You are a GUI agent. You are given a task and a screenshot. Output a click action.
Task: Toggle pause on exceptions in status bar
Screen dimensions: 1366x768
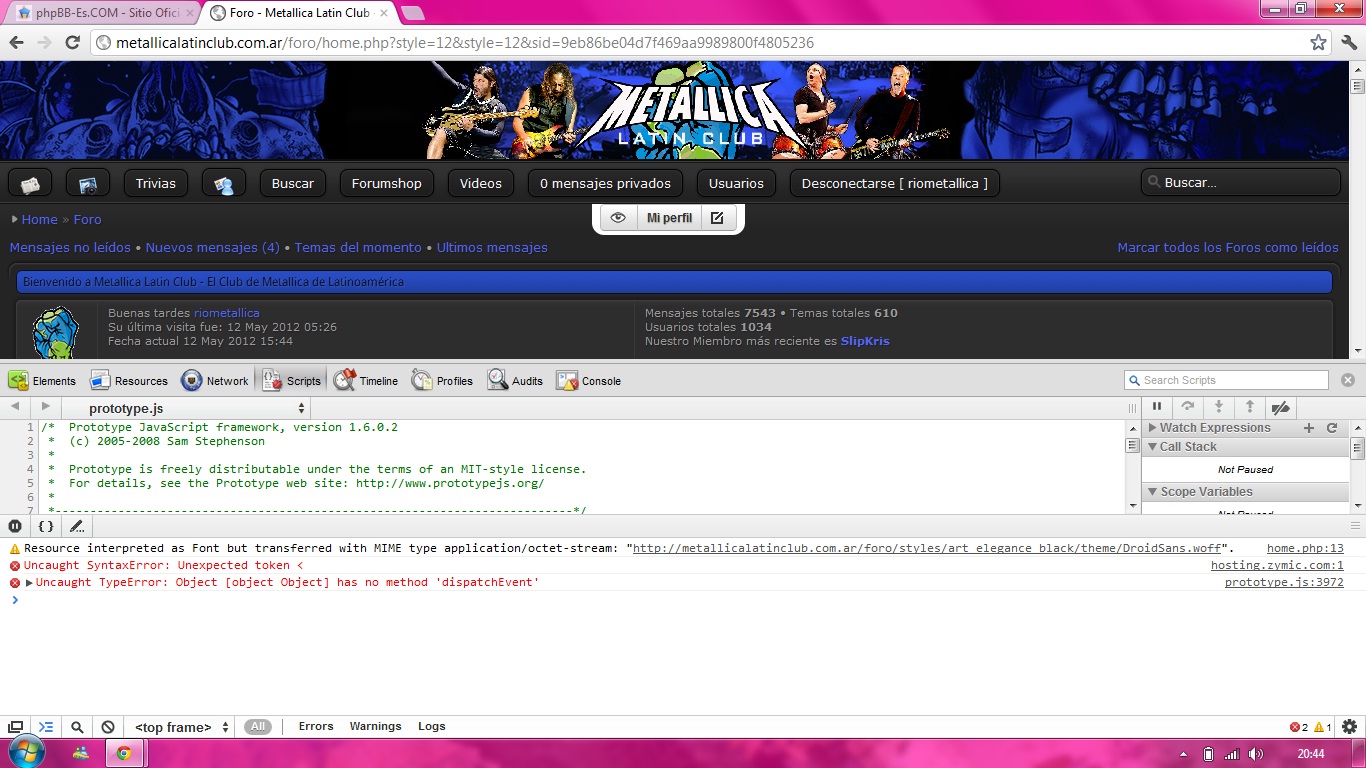click(15, 526)
